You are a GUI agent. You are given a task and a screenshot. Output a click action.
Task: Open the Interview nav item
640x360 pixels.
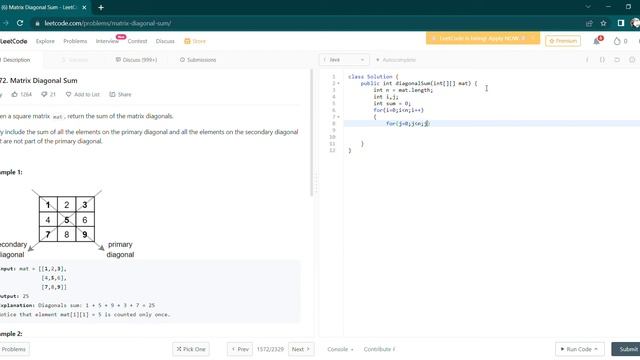[x=107, y=41]
